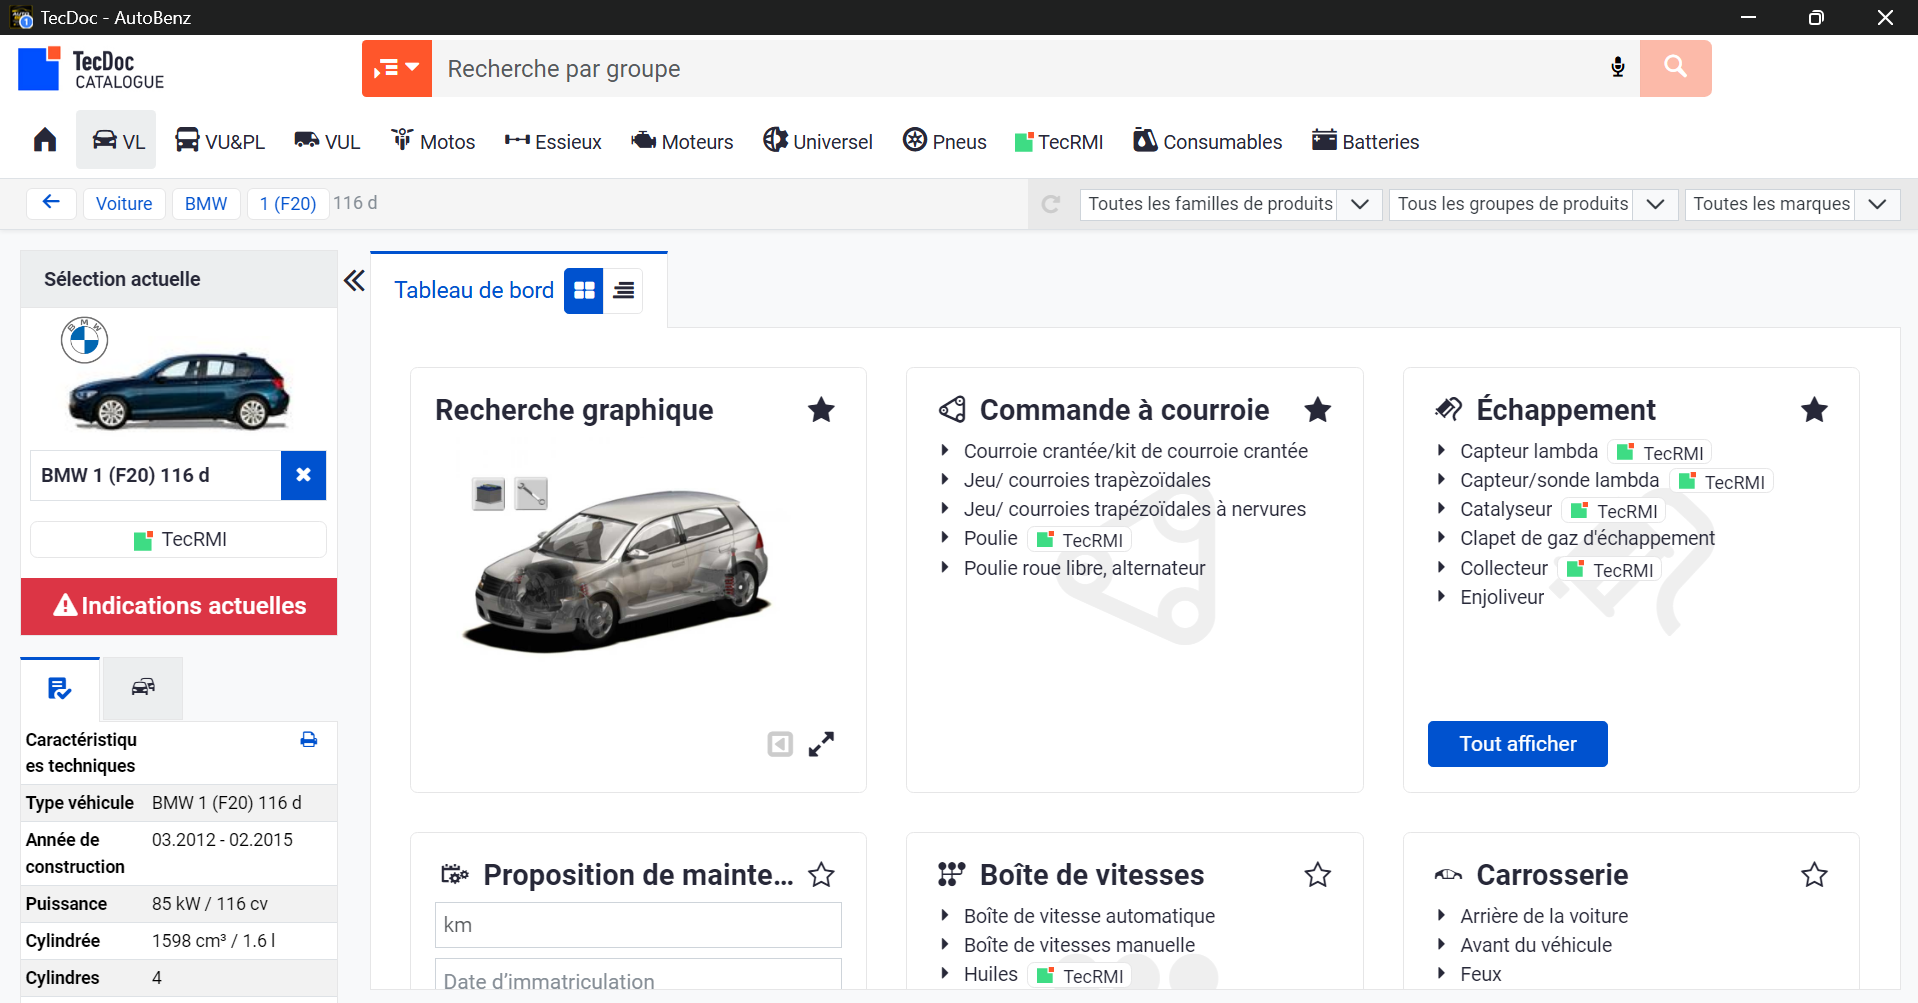
Task: Click the battery part icon in graphic search
Action: (488, 493)
